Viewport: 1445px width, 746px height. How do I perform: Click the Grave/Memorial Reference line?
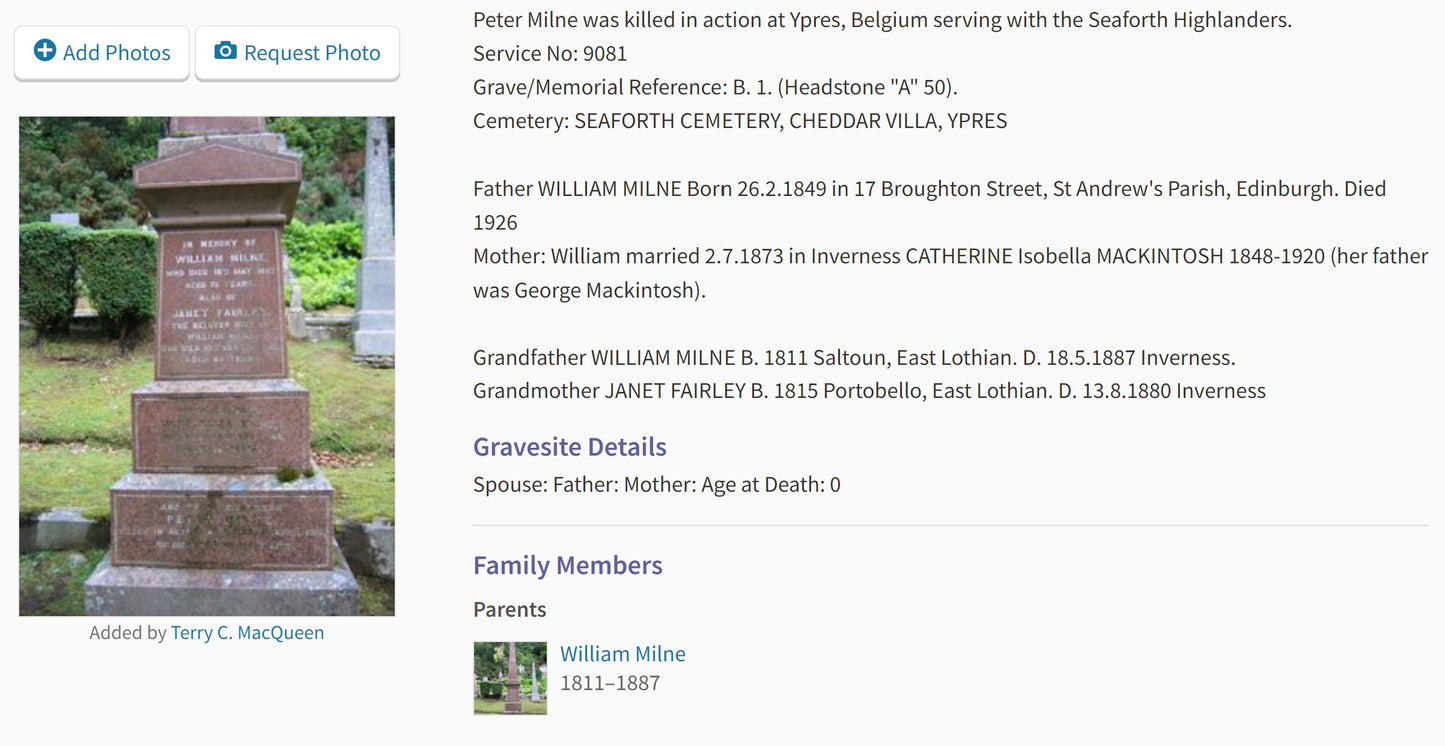point(716,88)
